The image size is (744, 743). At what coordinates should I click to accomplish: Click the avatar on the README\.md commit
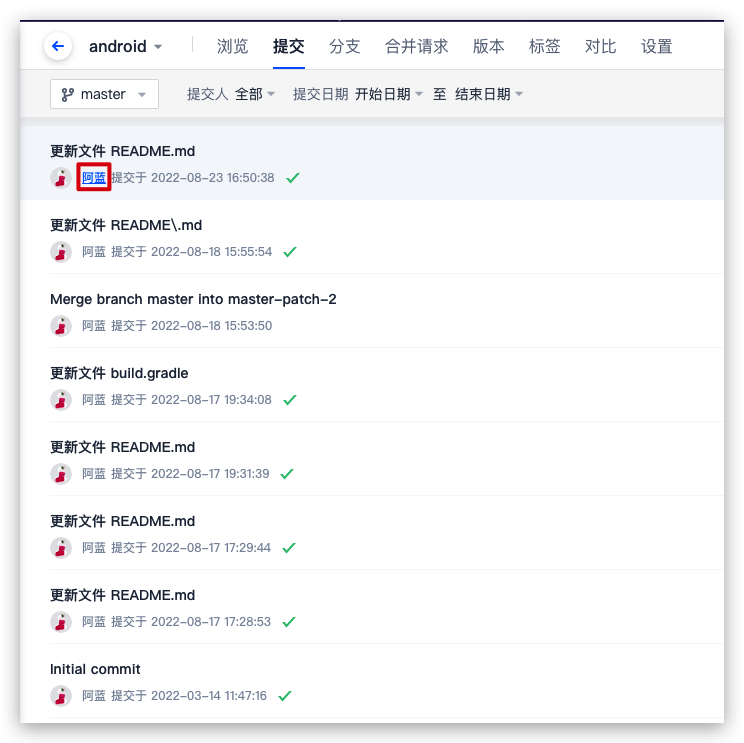61,252
